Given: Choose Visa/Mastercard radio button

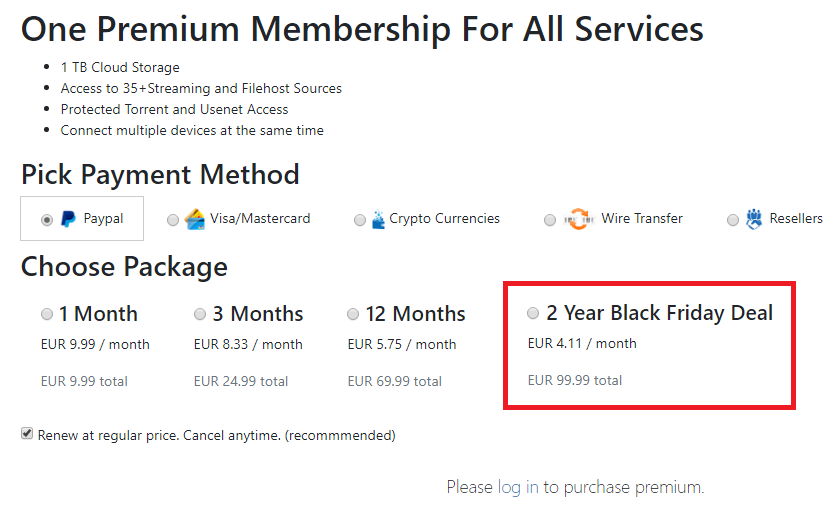Looking at the screenshot, I should tap(173, 220).
